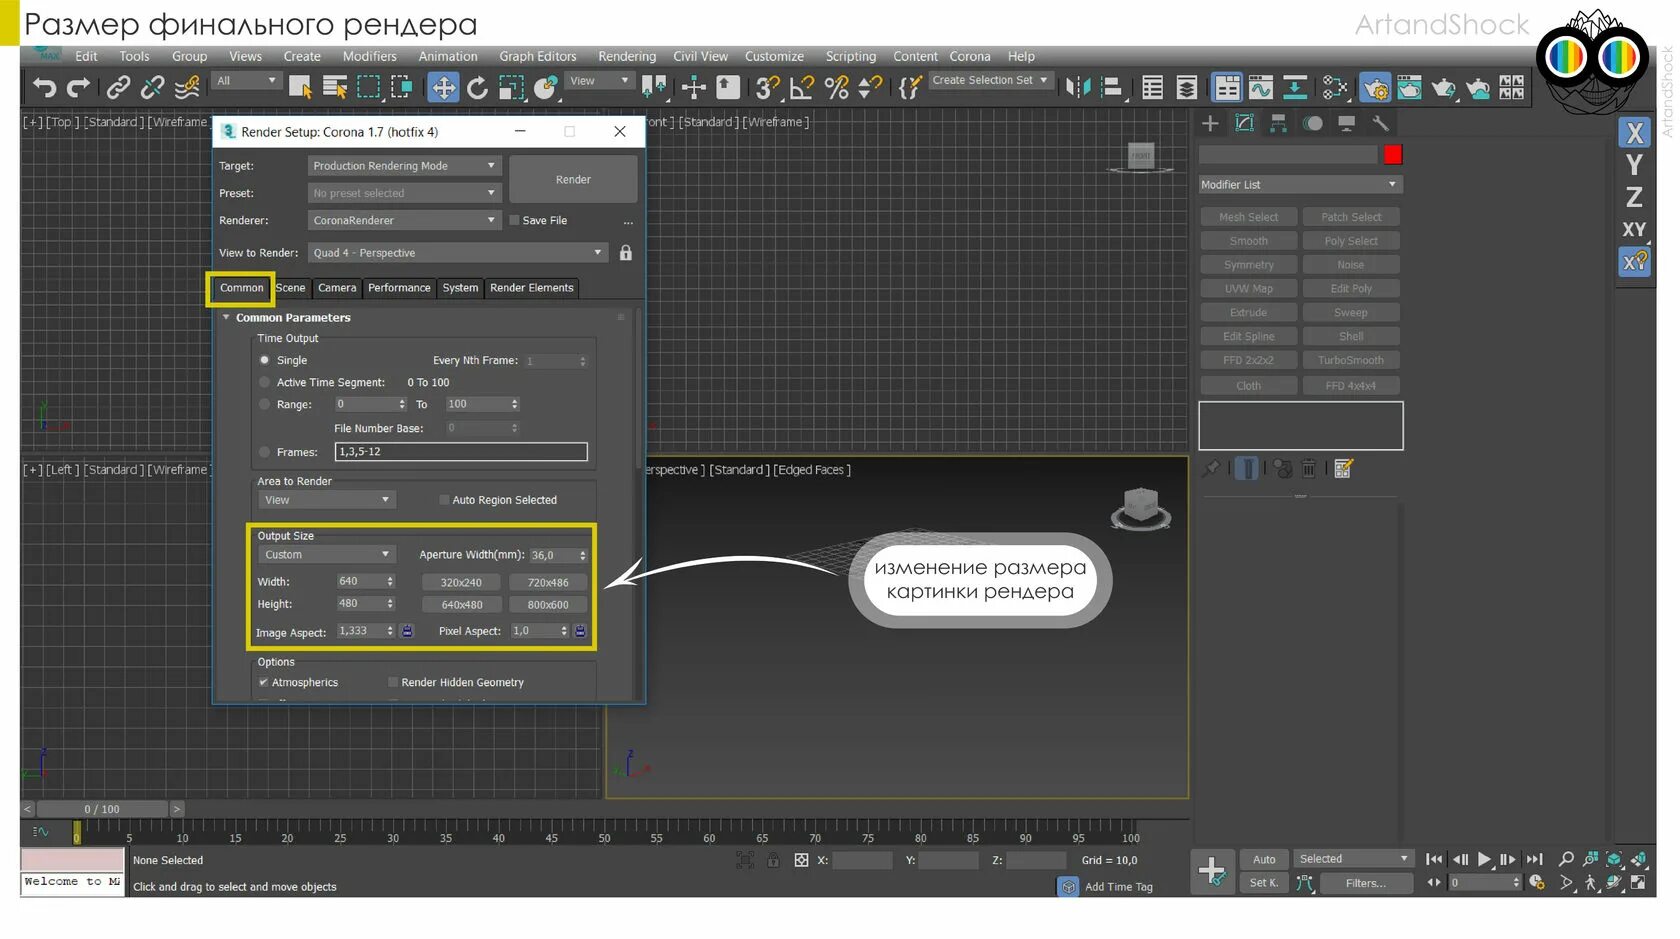Select the Single time output radio

pos(265,360)
